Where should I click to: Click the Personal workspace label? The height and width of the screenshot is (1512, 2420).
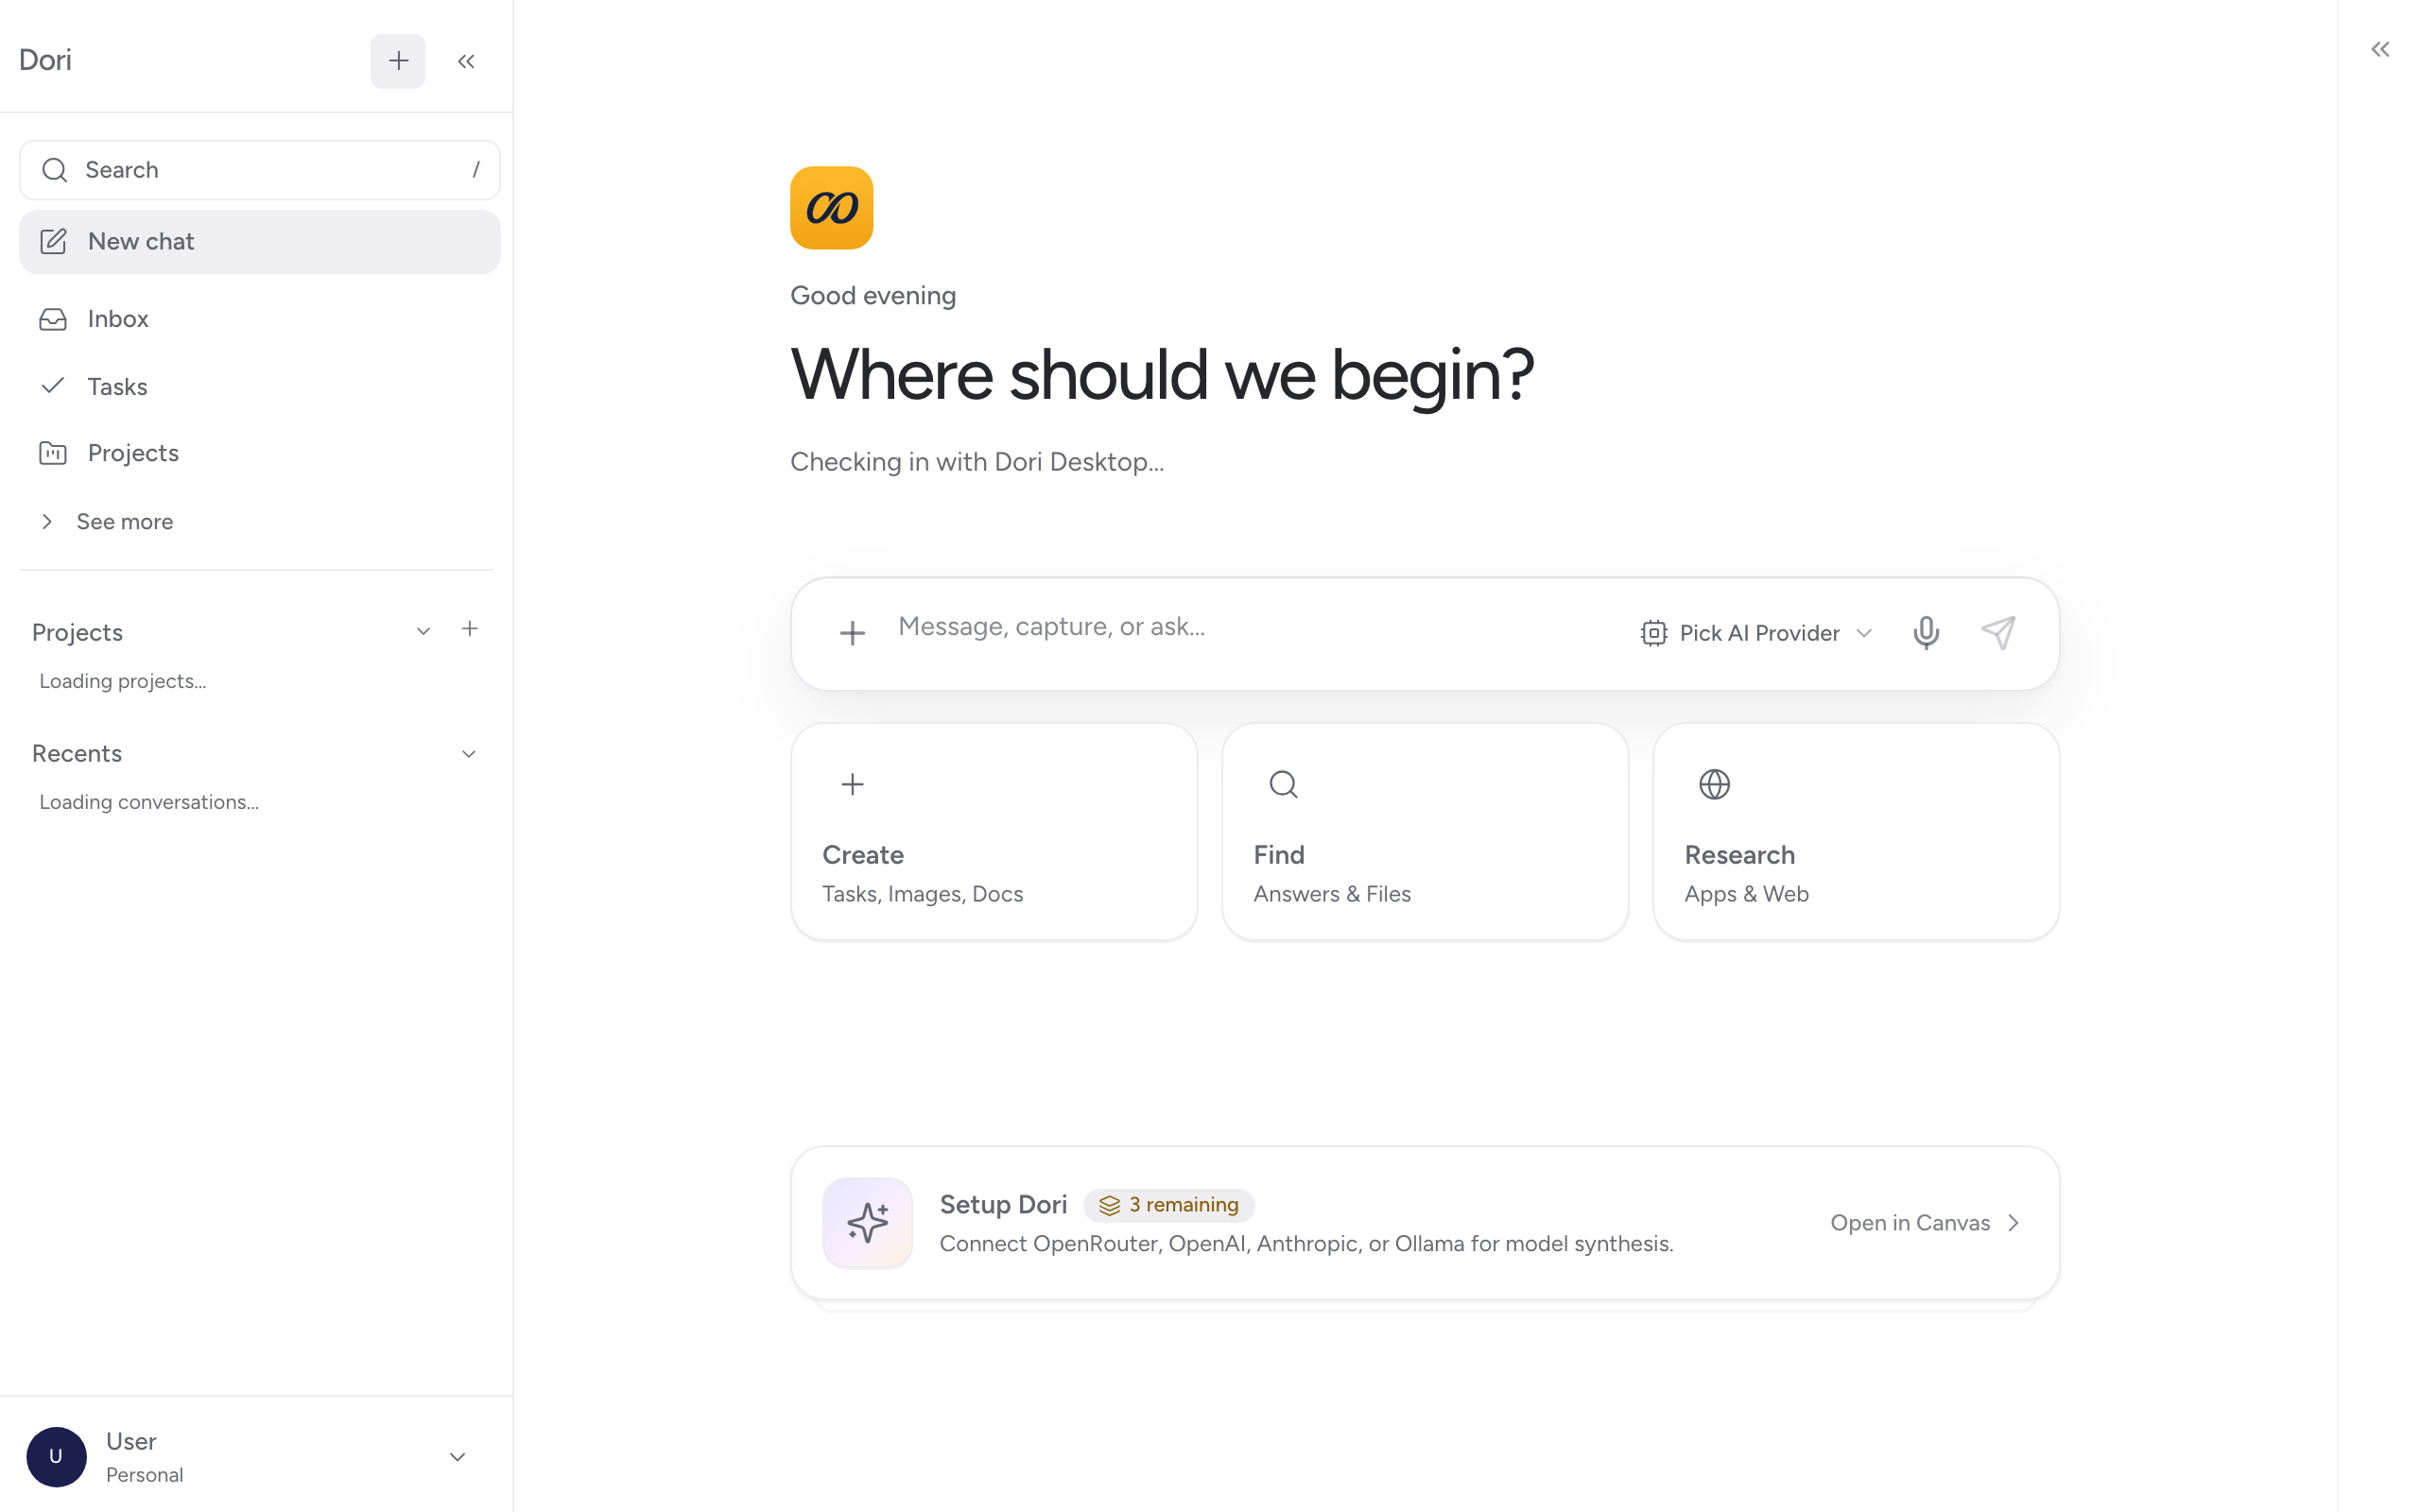[x=145, y=1475]
